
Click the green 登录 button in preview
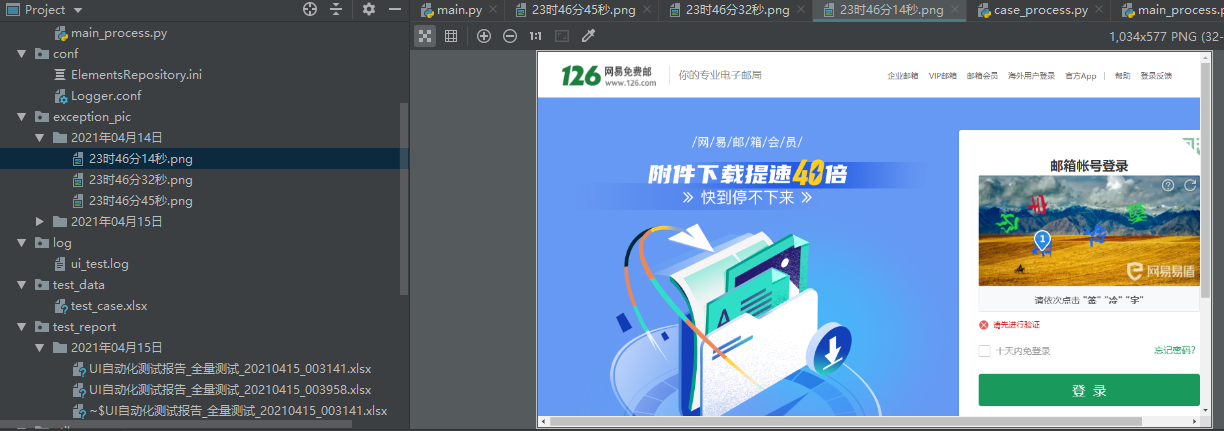click(x=1089, y=390)
